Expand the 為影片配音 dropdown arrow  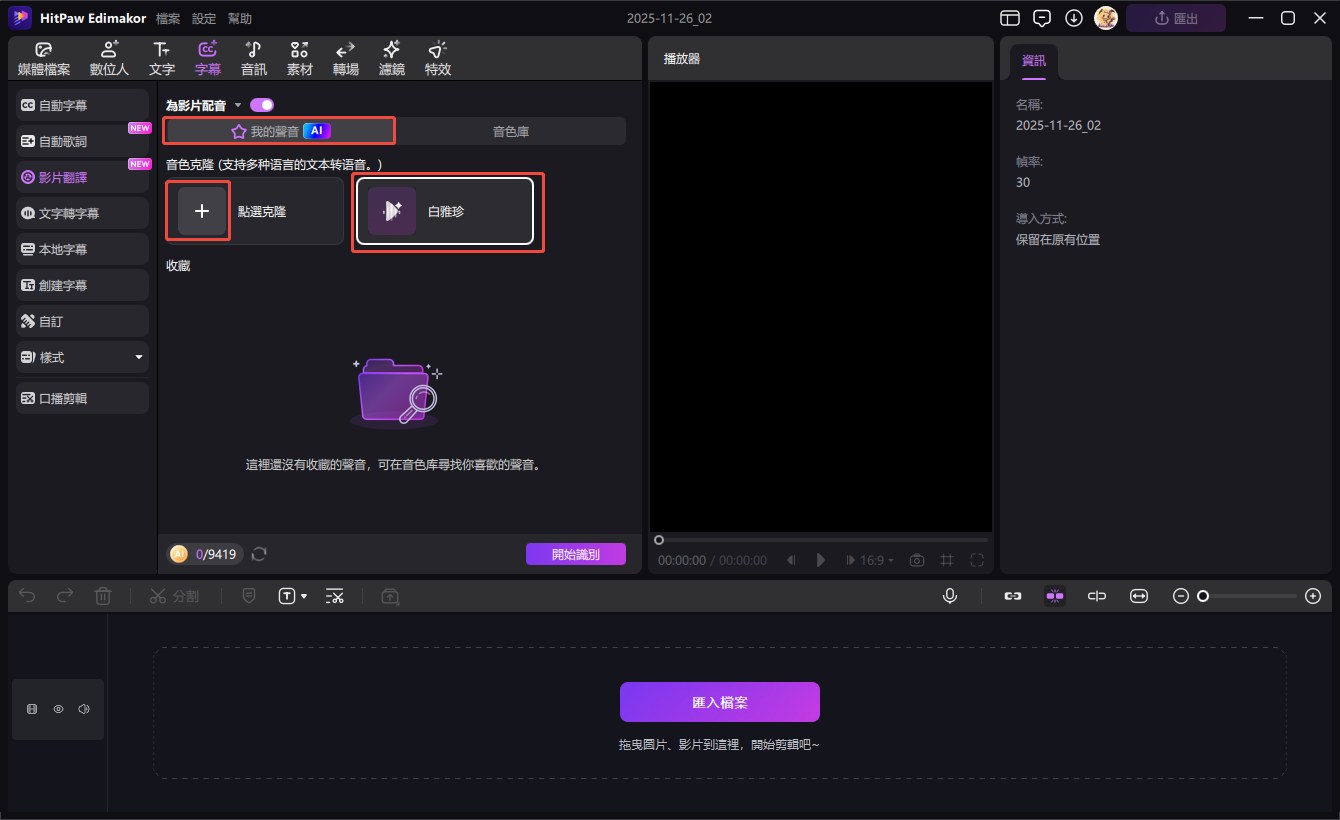[x=238, y=105]
